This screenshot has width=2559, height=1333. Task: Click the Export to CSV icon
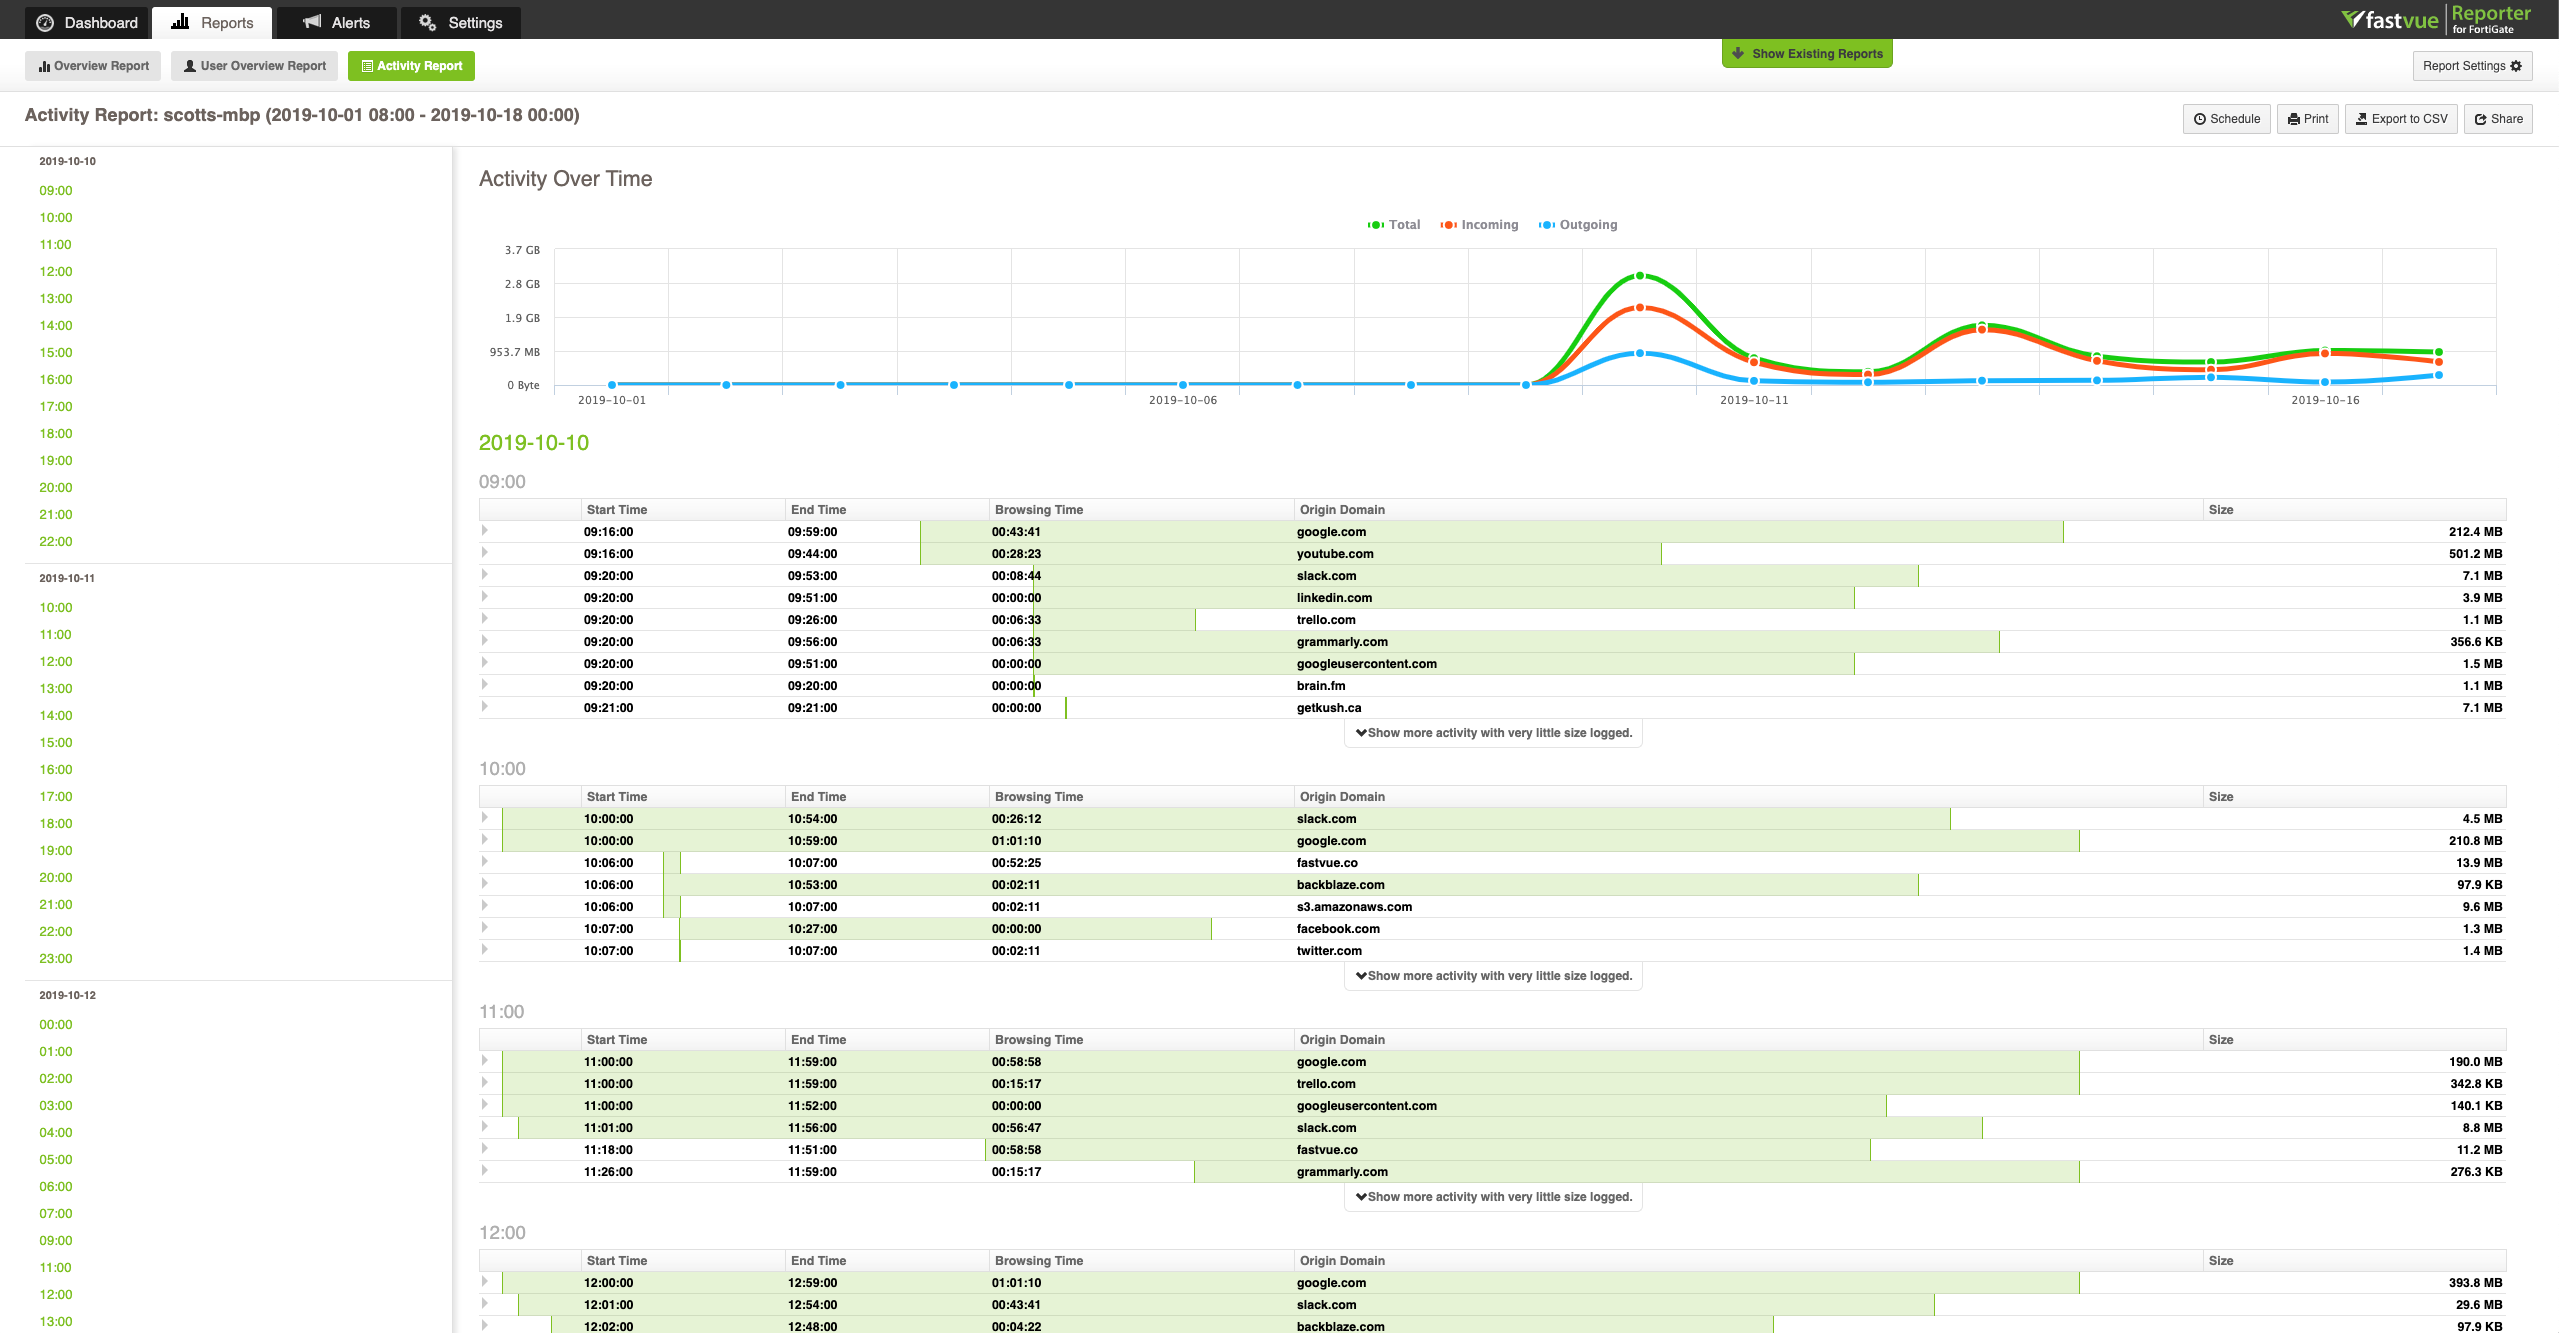[2361, 119]
